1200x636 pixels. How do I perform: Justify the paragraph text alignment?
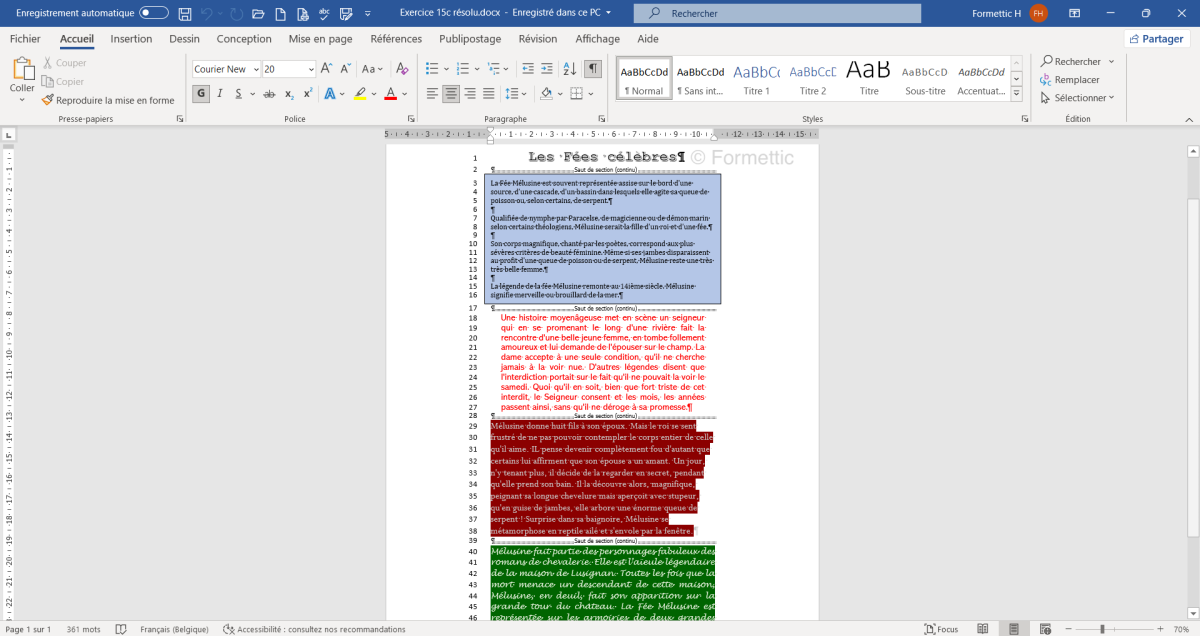[489, 94]
